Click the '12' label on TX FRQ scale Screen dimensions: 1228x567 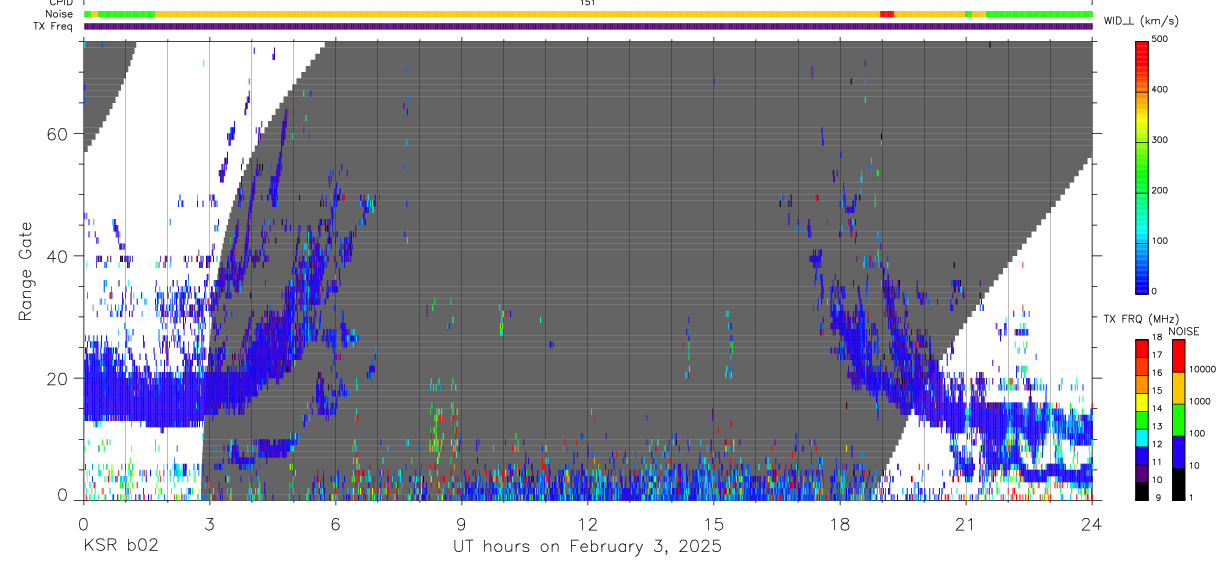1158,444
